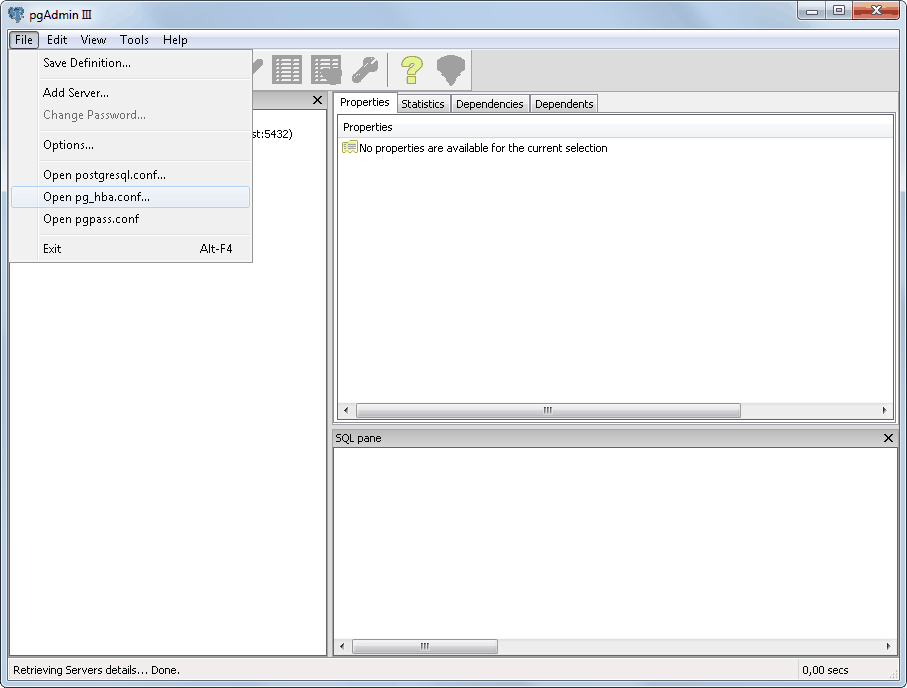Choose Open pgpass.conf from File menu
The width and height of the screenshot is (907, 688).
(91, 219)
